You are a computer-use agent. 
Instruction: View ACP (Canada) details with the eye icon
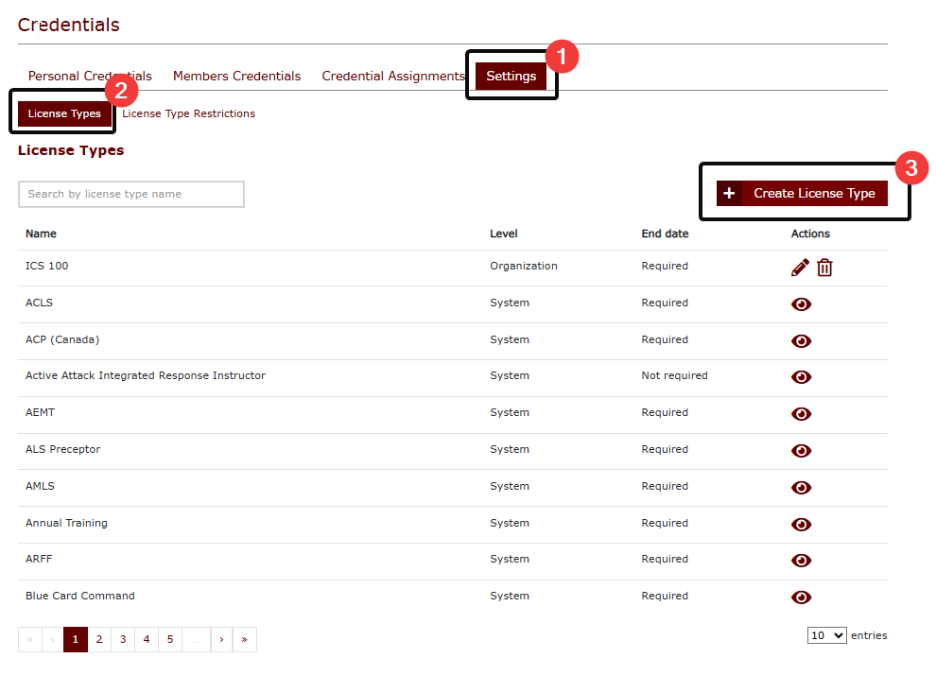tap(801, 341)
